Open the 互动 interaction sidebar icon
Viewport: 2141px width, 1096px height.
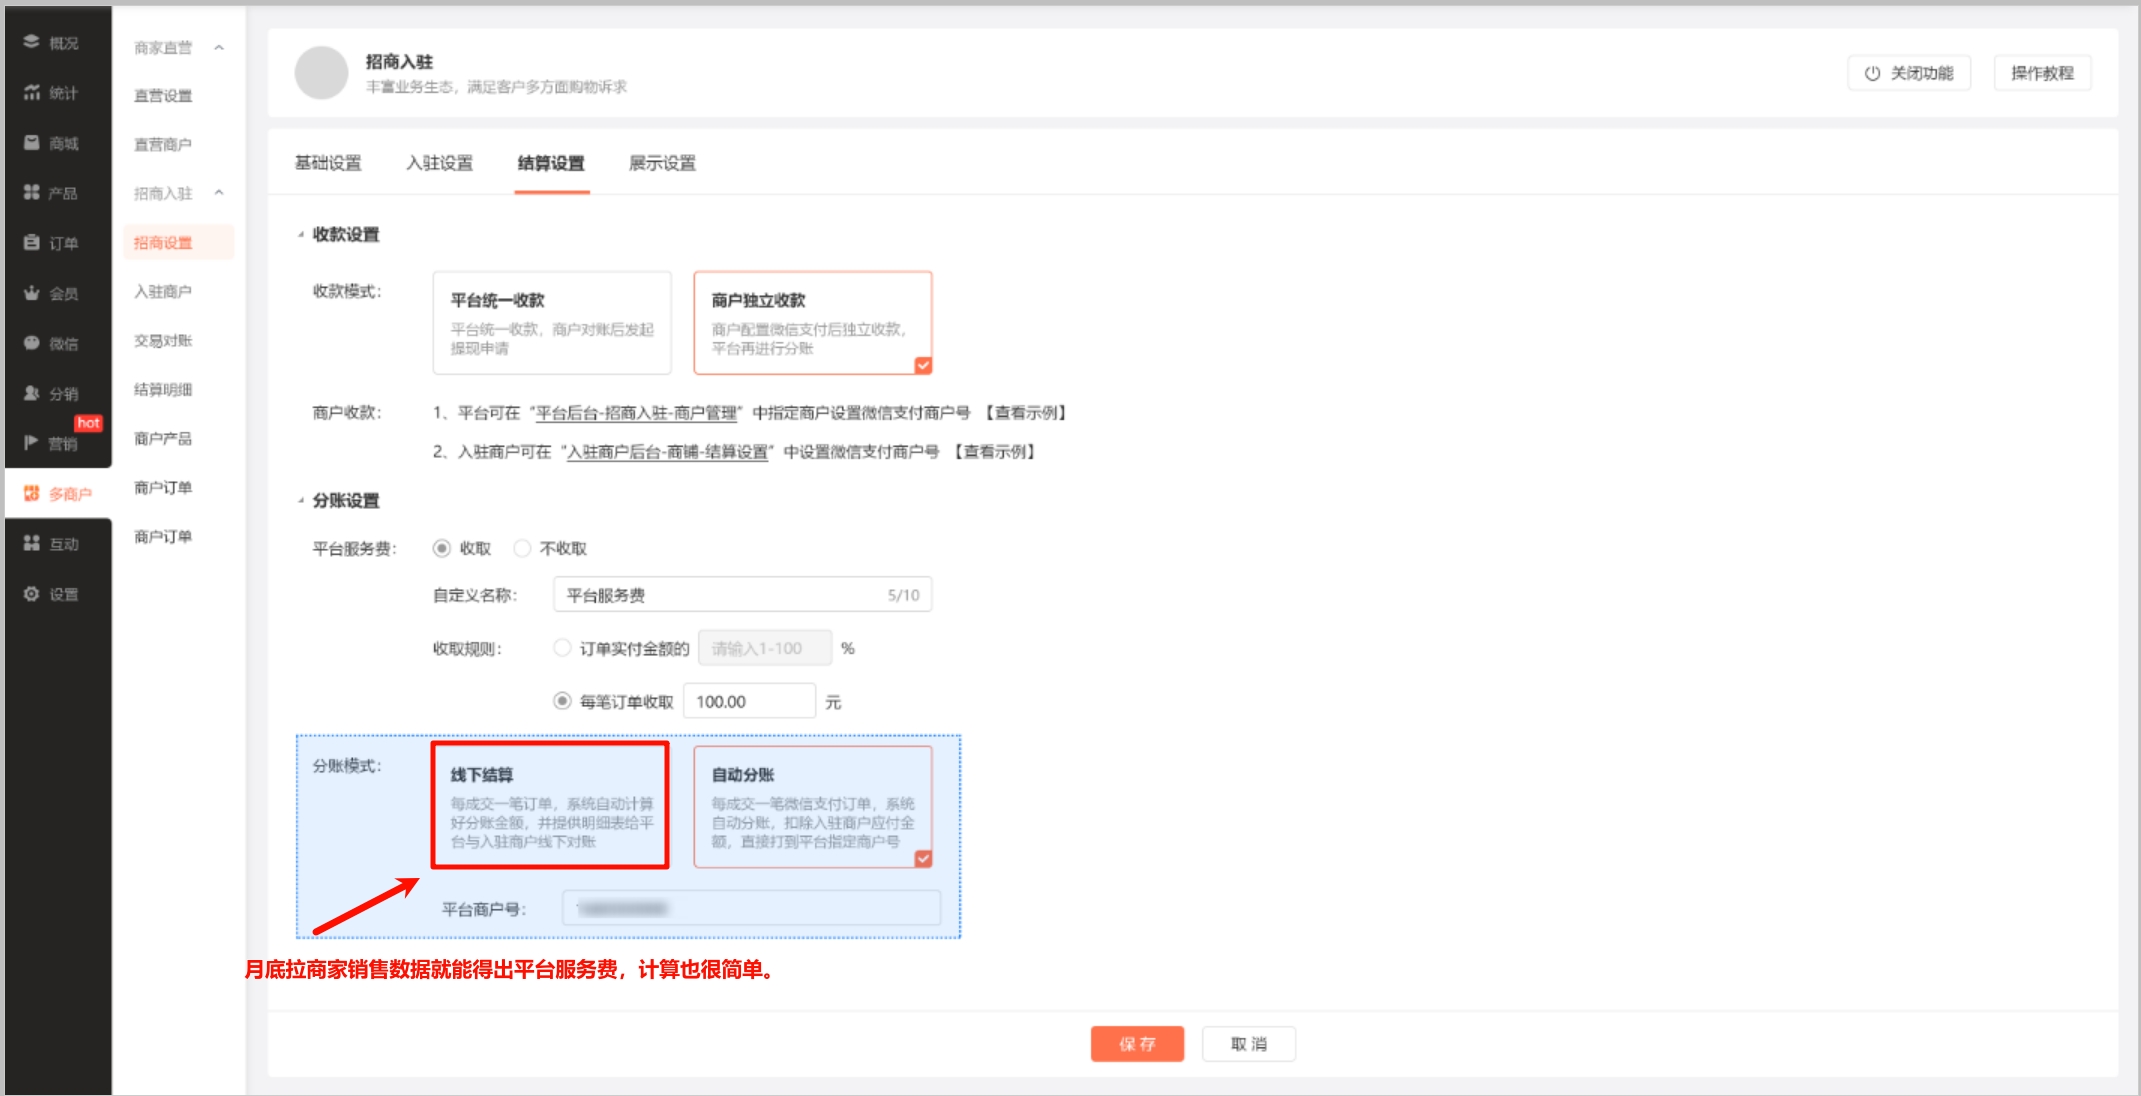32,543
